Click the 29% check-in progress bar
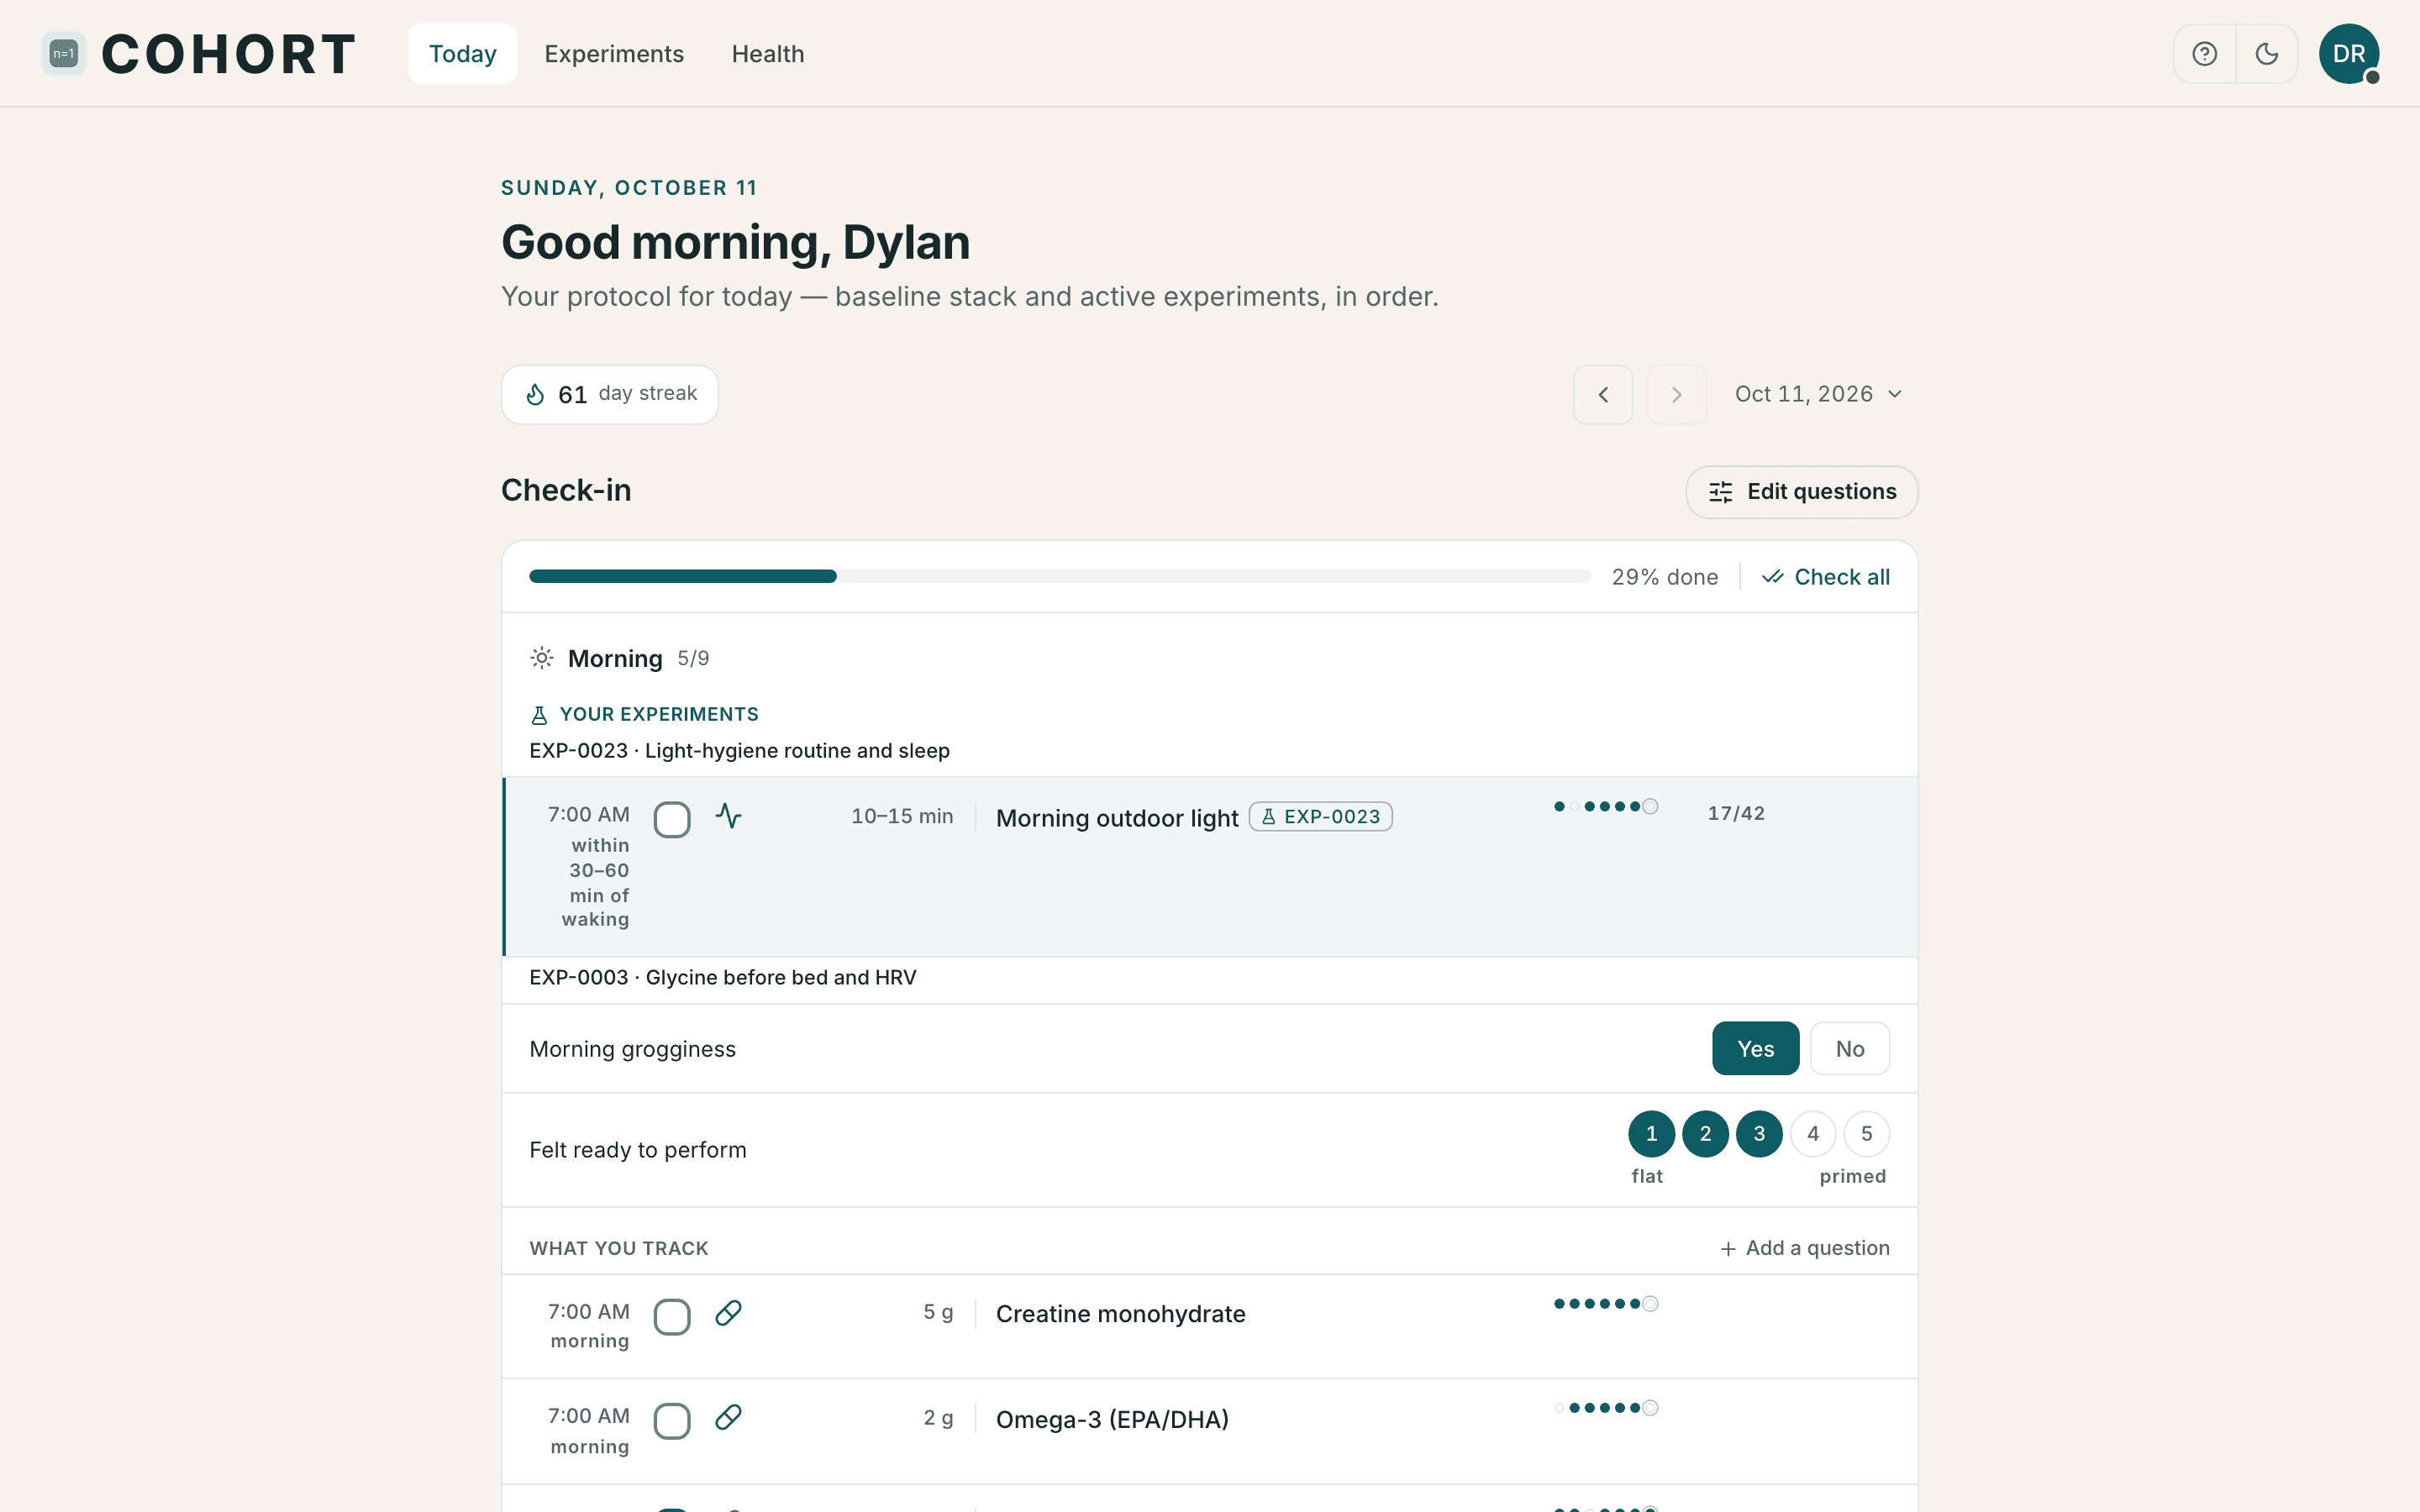 pos(1059,576)
